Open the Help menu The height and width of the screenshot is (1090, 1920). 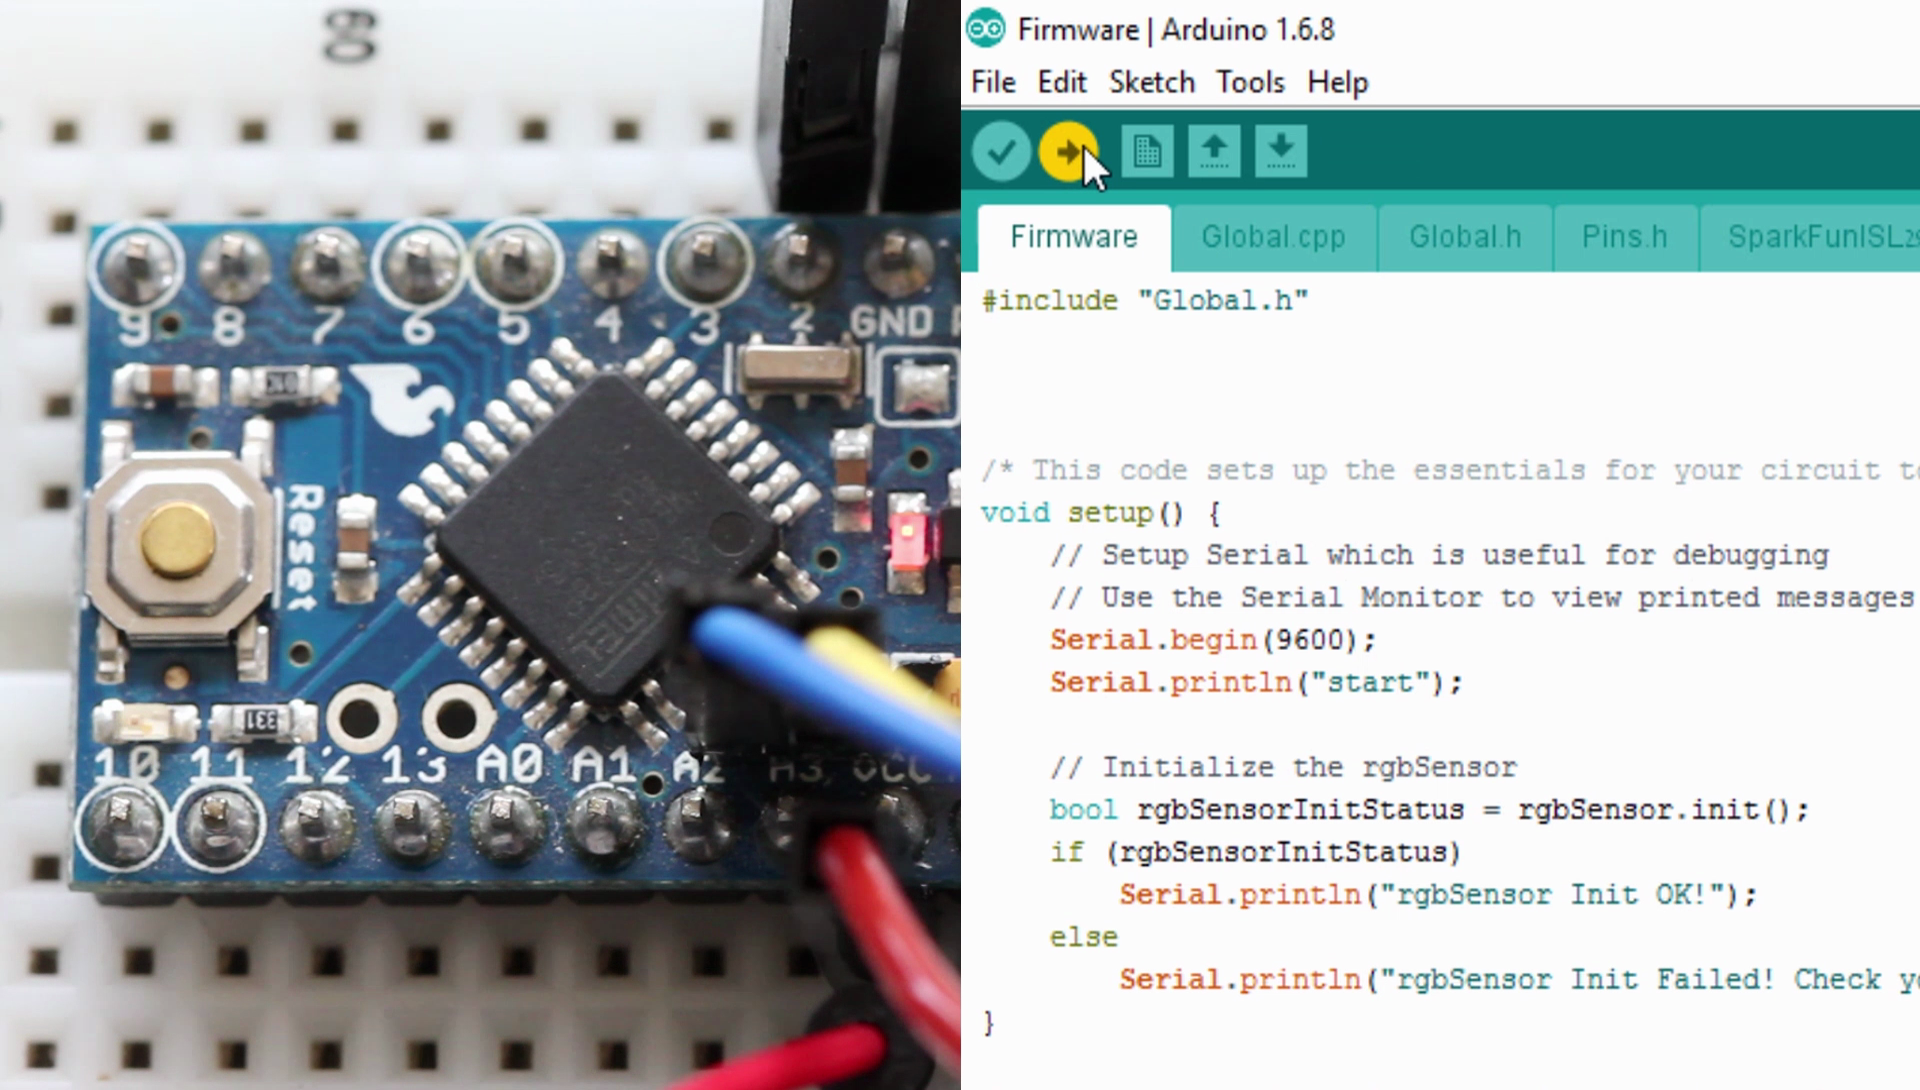(1337, 82)
